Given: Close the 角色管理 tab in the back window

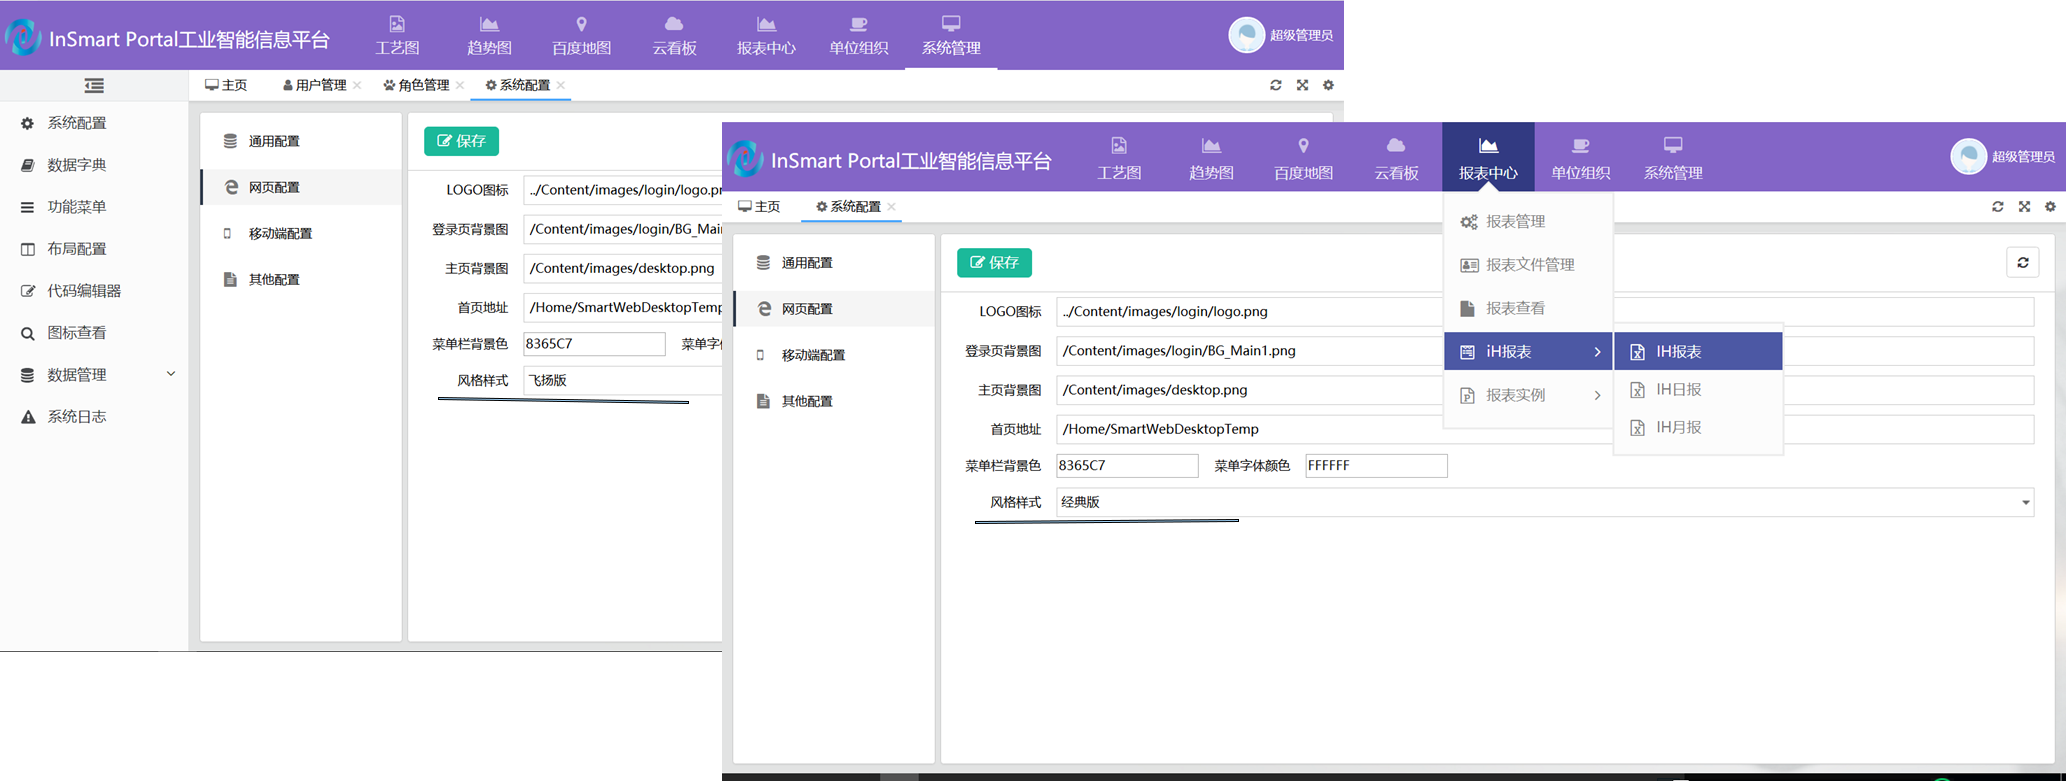Looking at the screenshot, I should coord(460,86).
